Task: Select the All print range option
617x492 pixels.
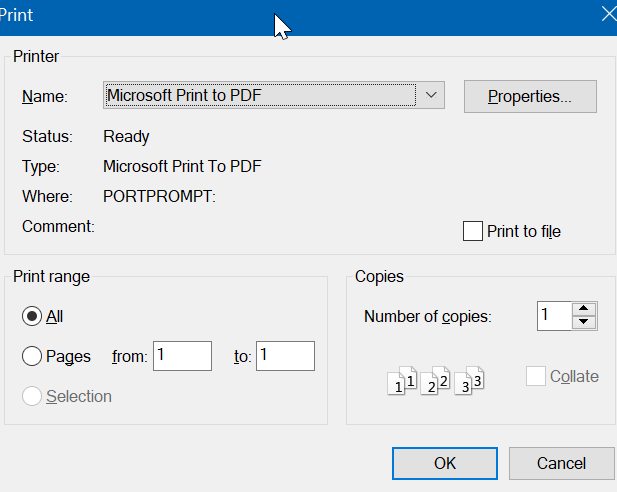Action: click(x=32, y=316)
